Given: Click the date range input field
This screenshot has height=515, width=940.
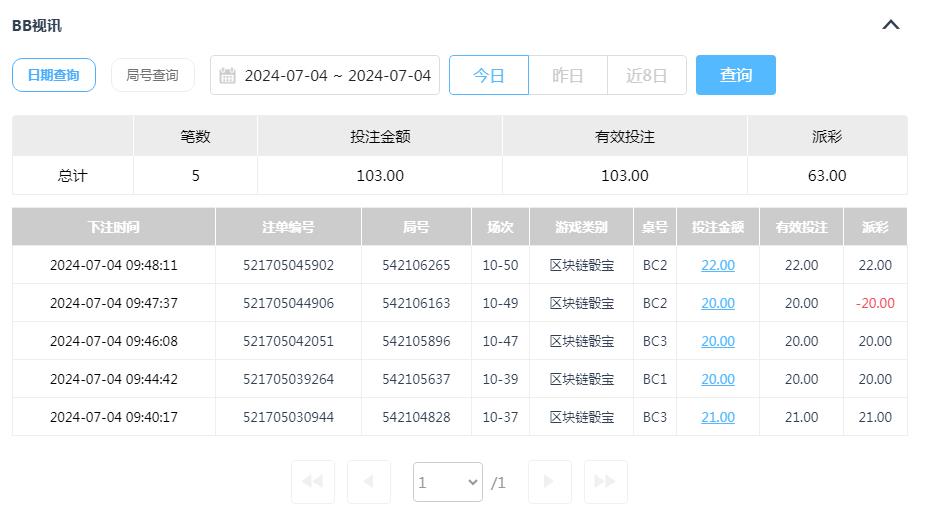Looking at the screenshot, I should pyautogui.click(x=337, y=76).
